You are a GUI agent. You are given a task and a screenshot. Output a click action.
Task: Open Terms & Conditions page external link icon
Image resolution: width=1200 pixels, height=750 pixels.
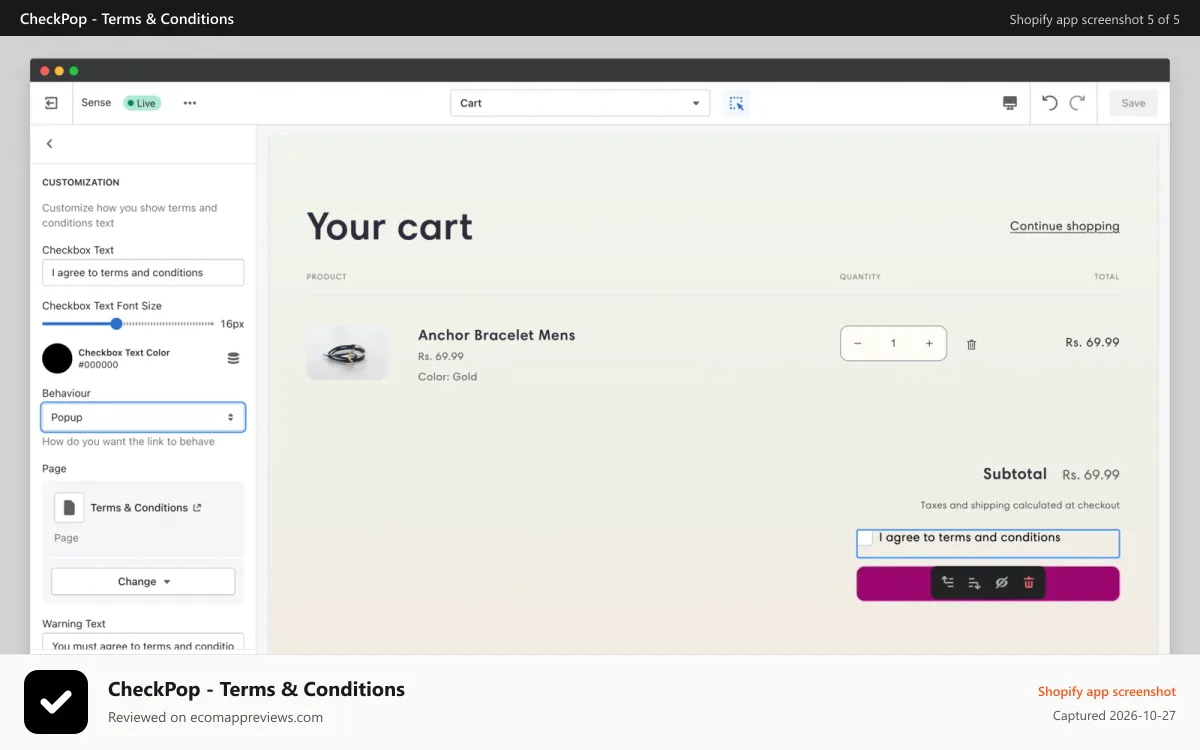[x=197, y=507]
